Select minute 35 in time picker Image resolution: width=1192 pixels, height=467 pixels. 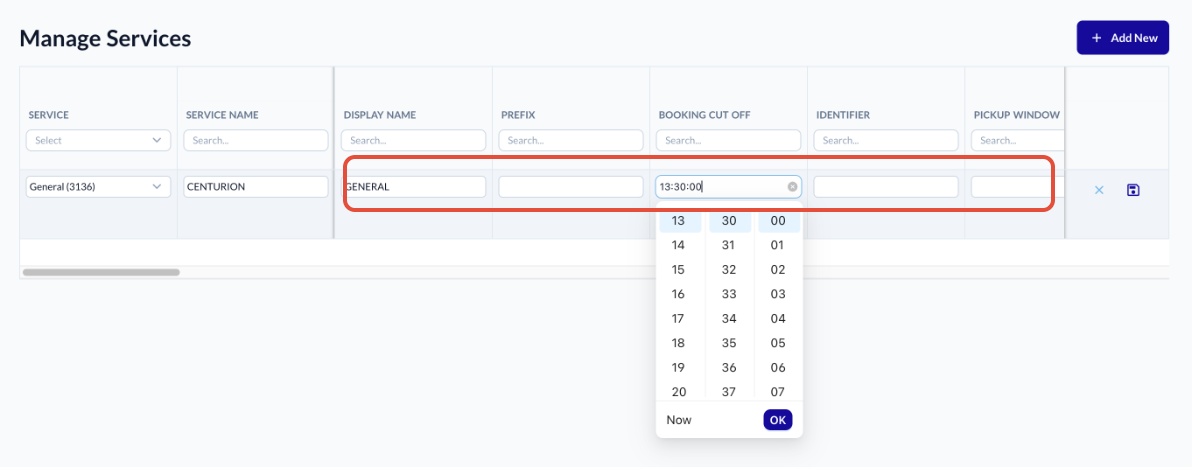click(730, 343)
